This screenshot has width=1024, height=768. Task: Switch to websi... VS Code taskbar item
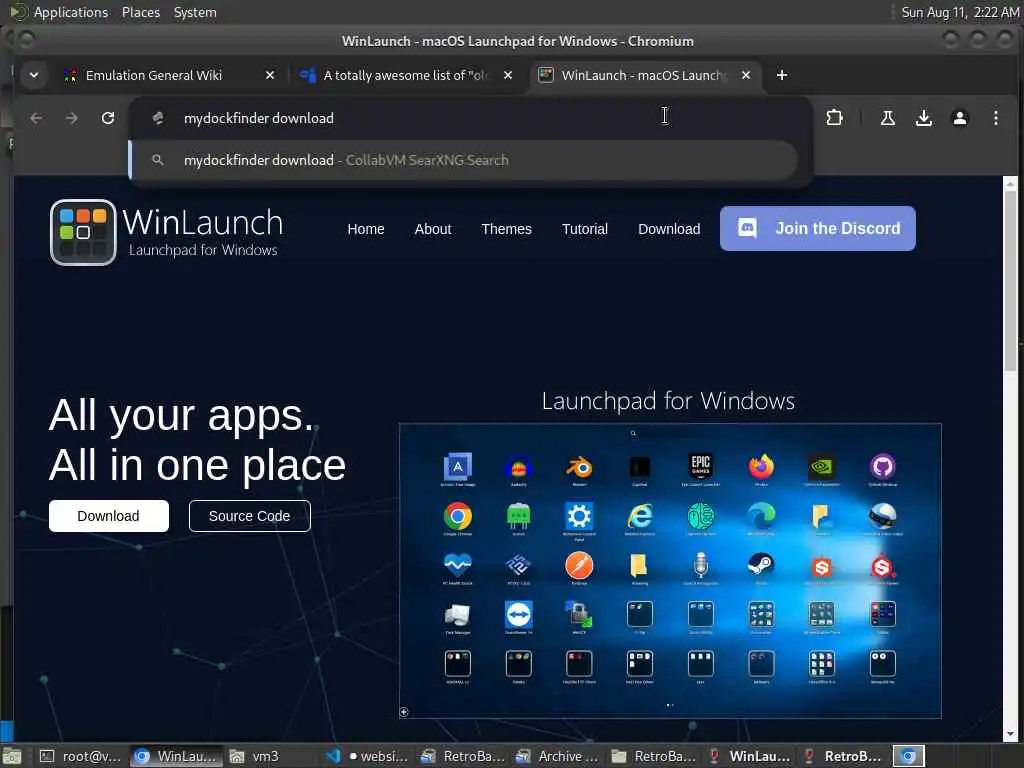[368, 756]
